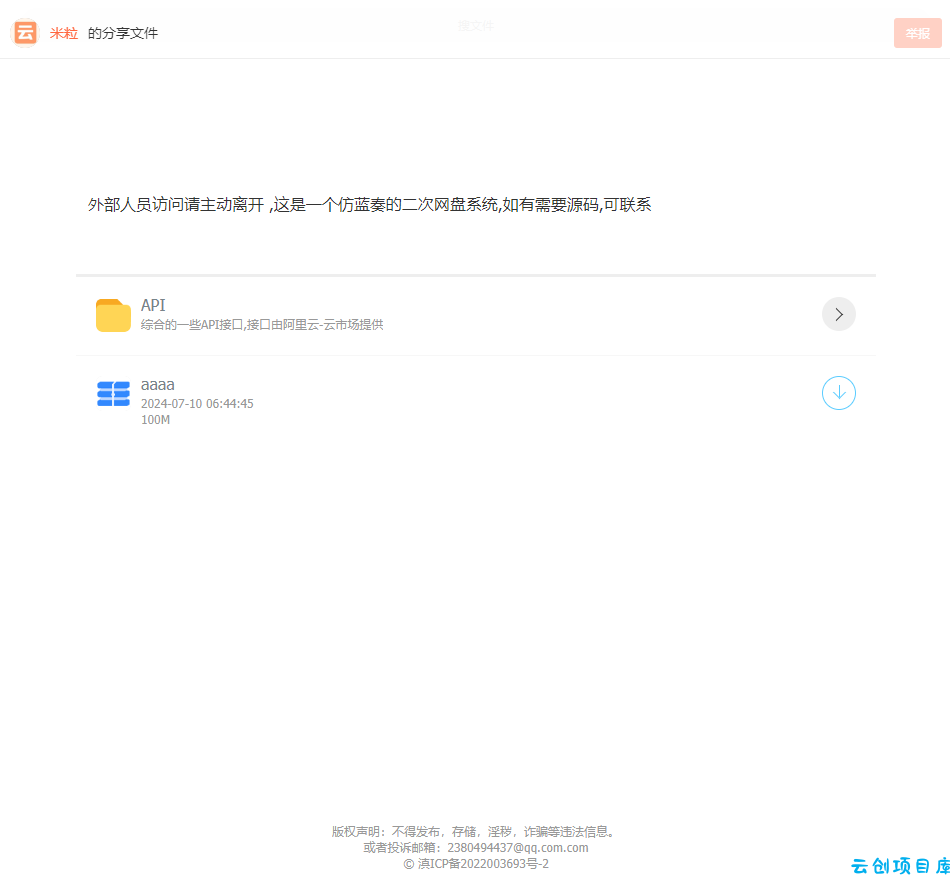The image size is (950, 891).
Task: Click the complaint email 2380494437@qq.com.com
Action: pyautogui.click(x=517, y=847)
